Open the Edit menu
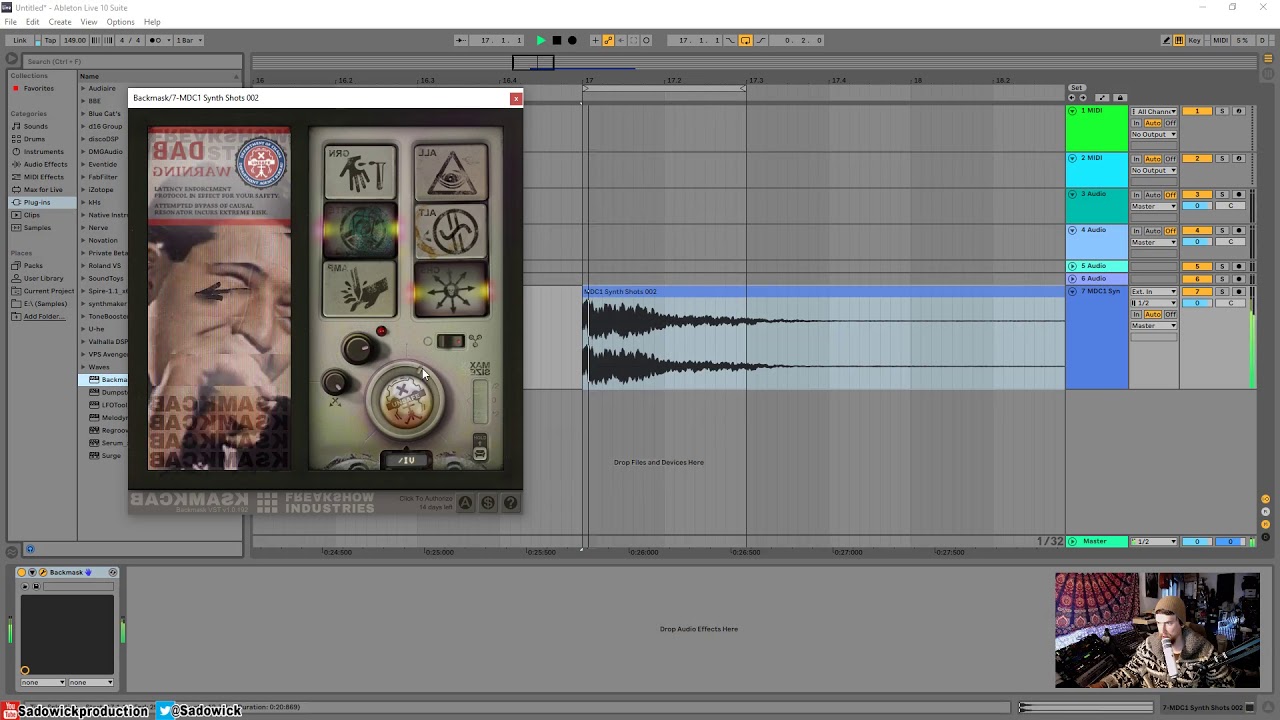Viewport: 1280px width, 720px height. 33,22
